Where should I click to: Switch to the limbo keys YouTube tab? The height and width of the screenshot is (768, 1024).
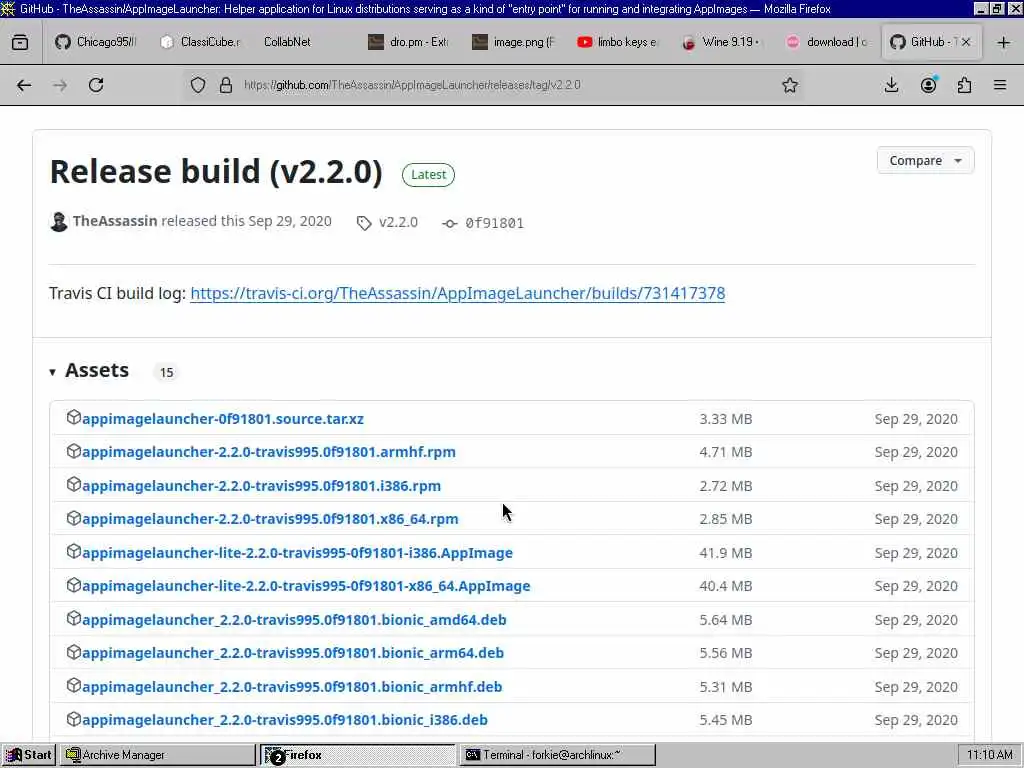tap(617, 42)
